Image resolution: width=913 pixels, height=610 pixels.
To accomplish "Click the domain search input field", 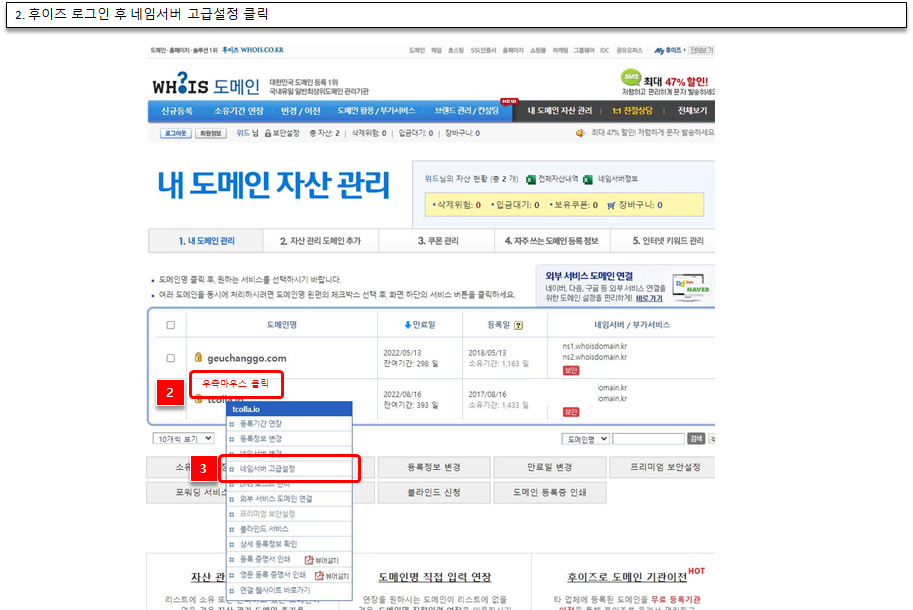I will point(648,439).
